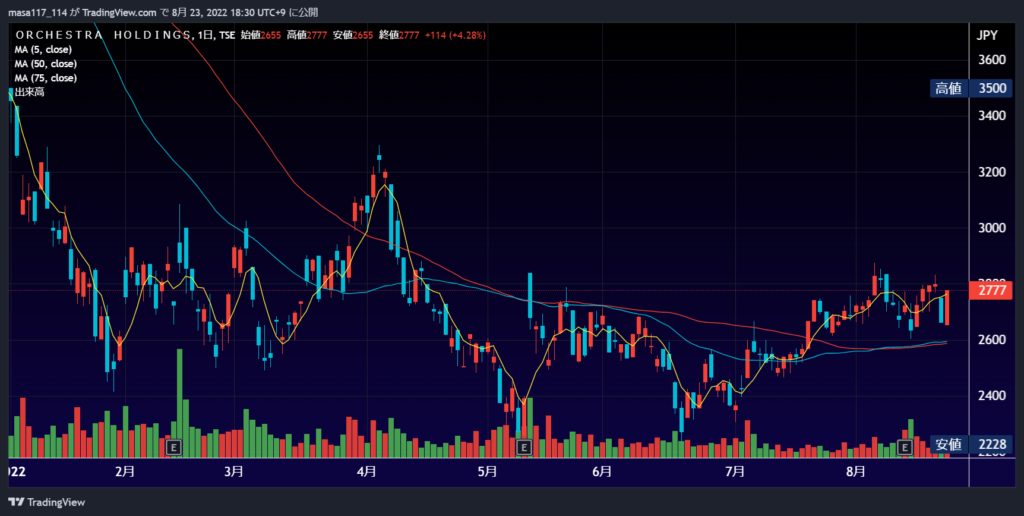Click the TradingView logo at bottom left
This screenshot has width=1024, height=516.
(46, 502)
